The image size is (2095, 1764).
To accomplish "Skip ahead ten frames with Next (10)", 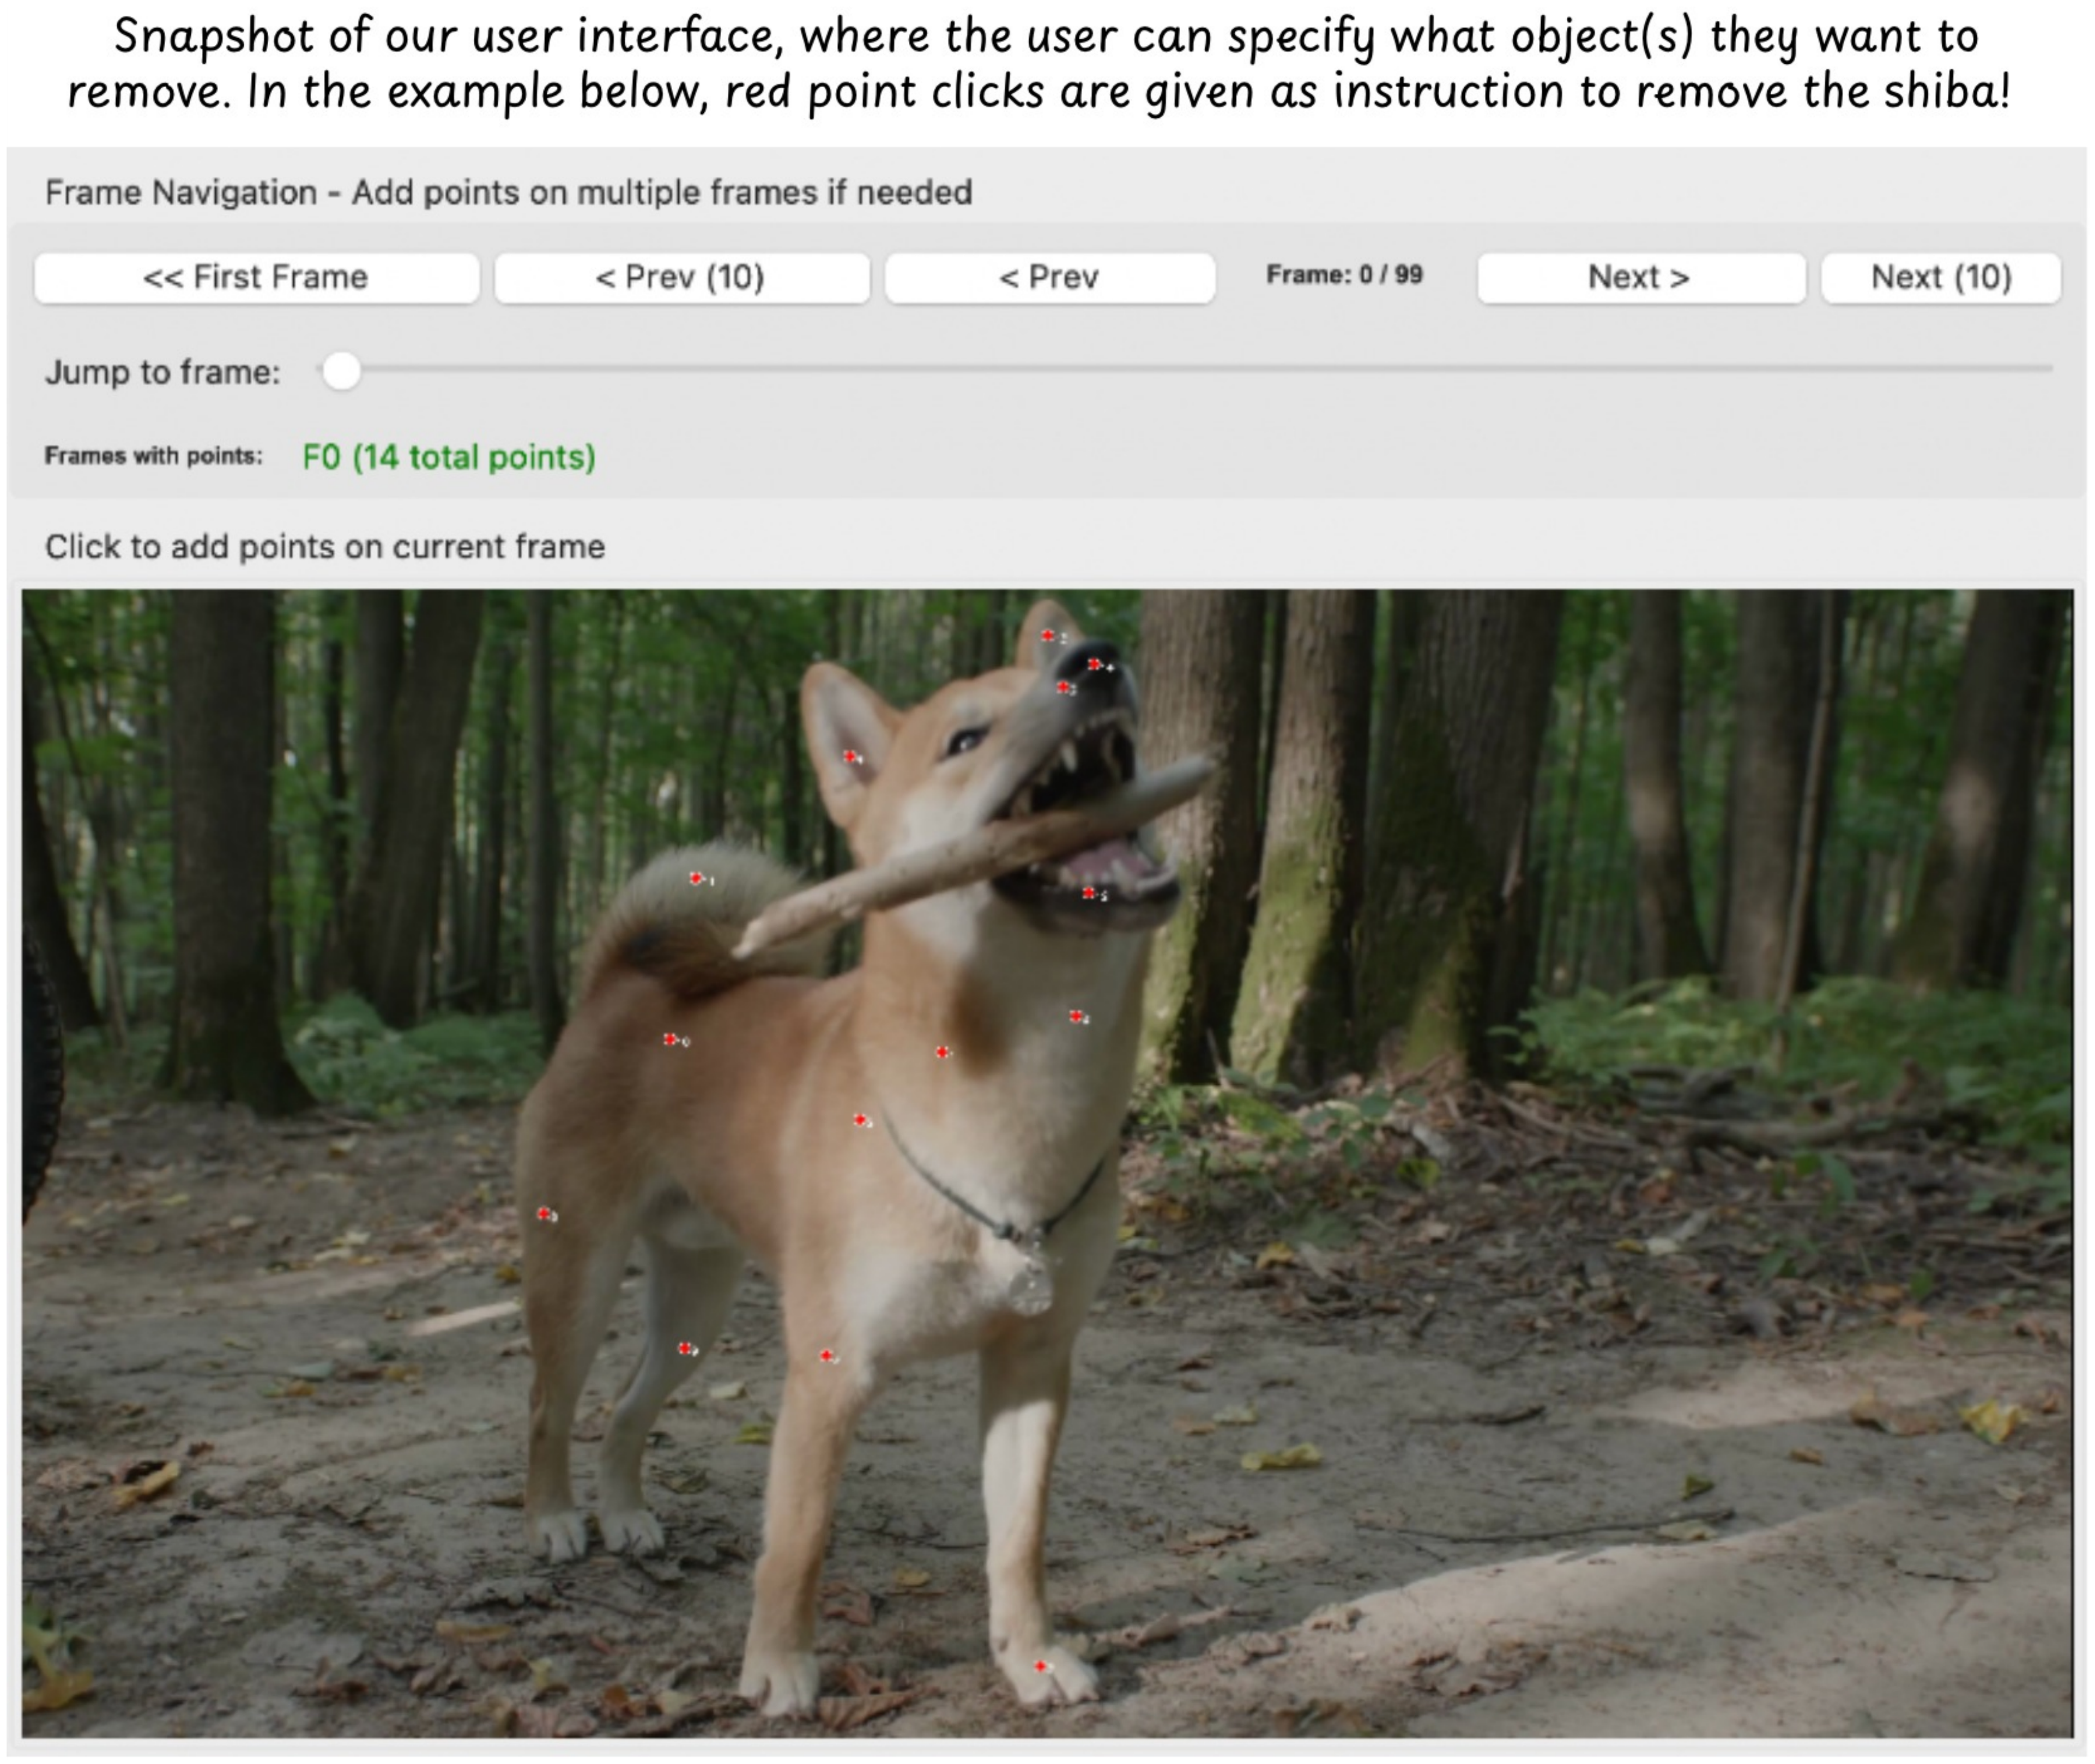I will click(1941, 277).
